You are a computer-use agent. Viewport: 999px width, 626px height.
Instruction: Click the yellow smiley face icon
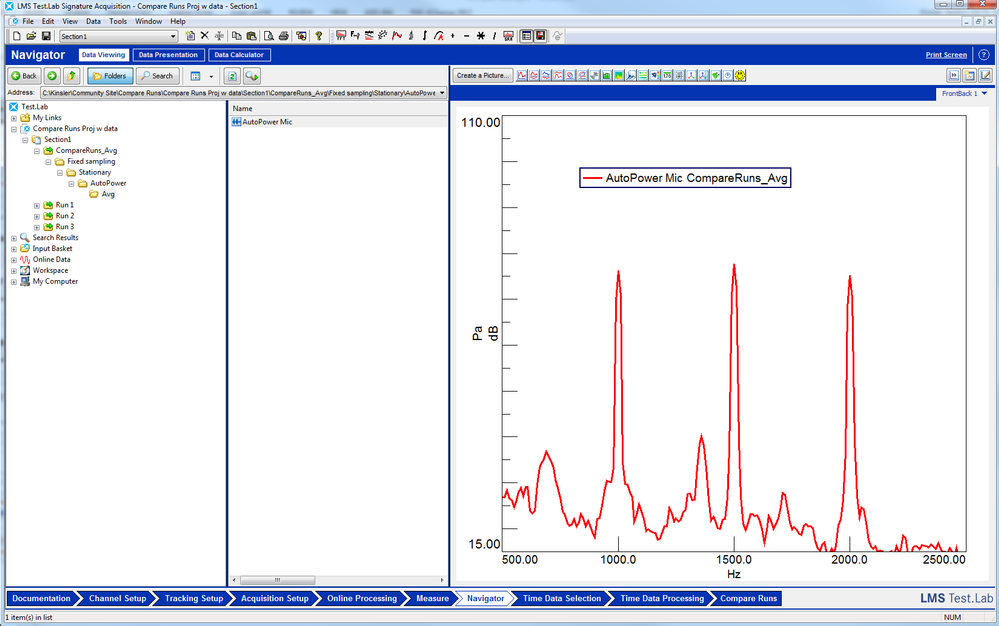[x=740, y=75]
